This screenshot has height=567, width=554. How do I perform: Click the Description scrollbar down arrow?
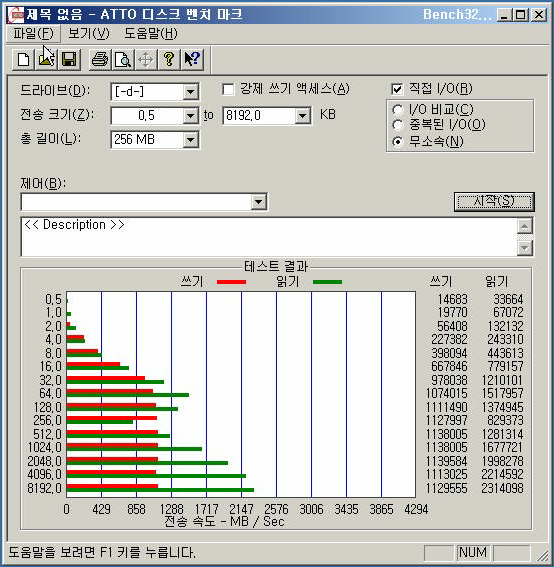(525, 248)
